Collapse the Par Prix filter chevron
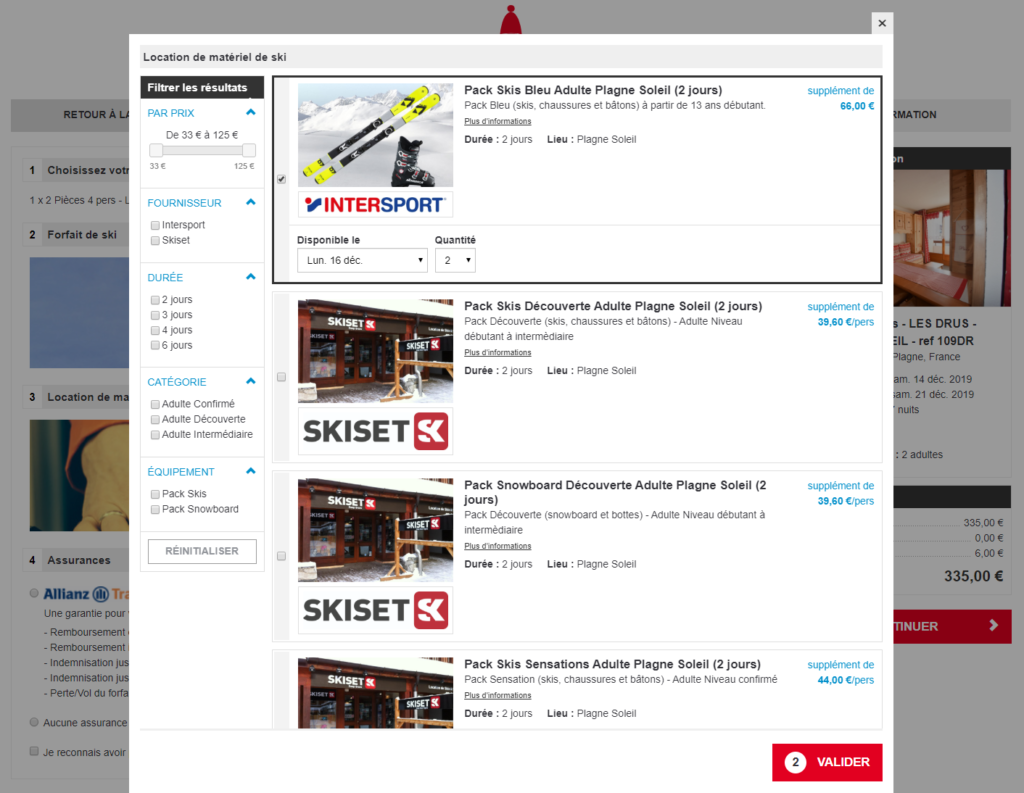The height and width of the screenshot is (793, 1024). (x=251, y=113)
